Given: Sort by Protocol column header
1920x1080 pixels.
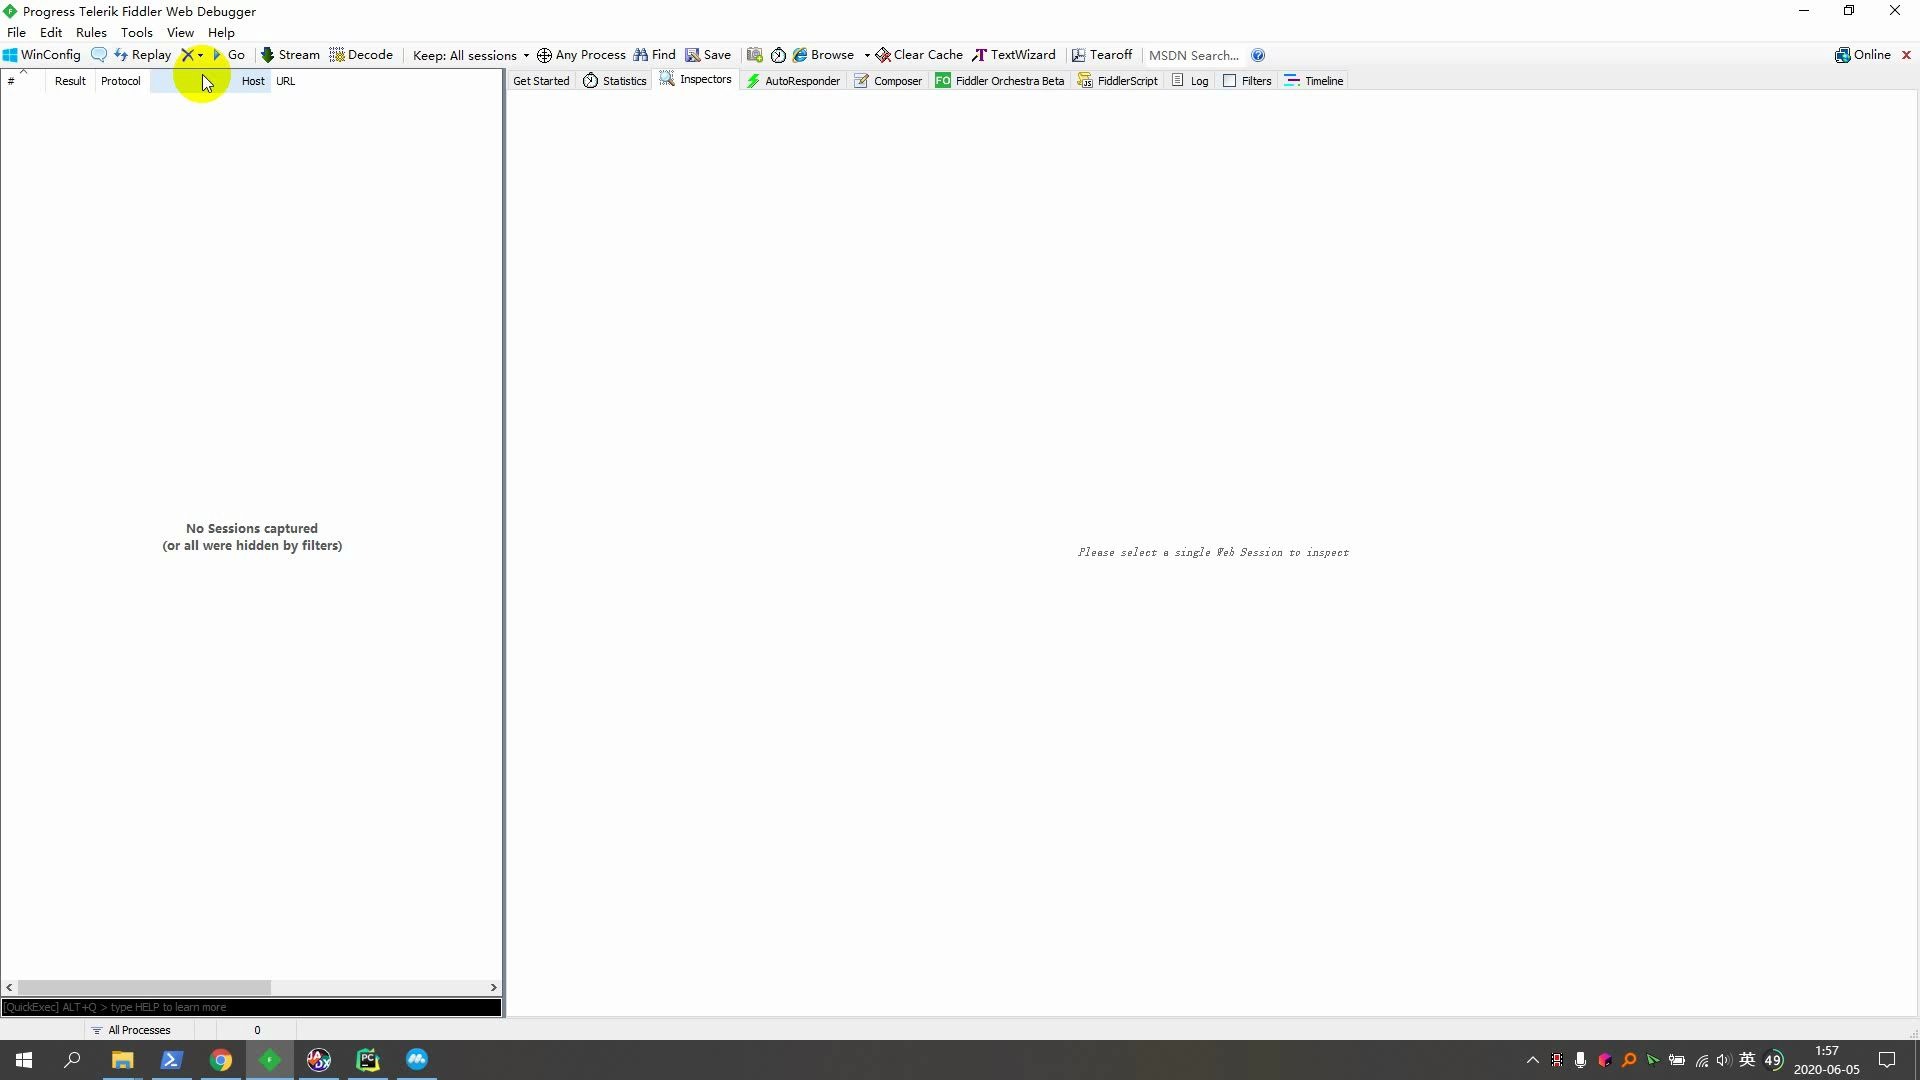Looking at the screenshot, I should (121, 81).
